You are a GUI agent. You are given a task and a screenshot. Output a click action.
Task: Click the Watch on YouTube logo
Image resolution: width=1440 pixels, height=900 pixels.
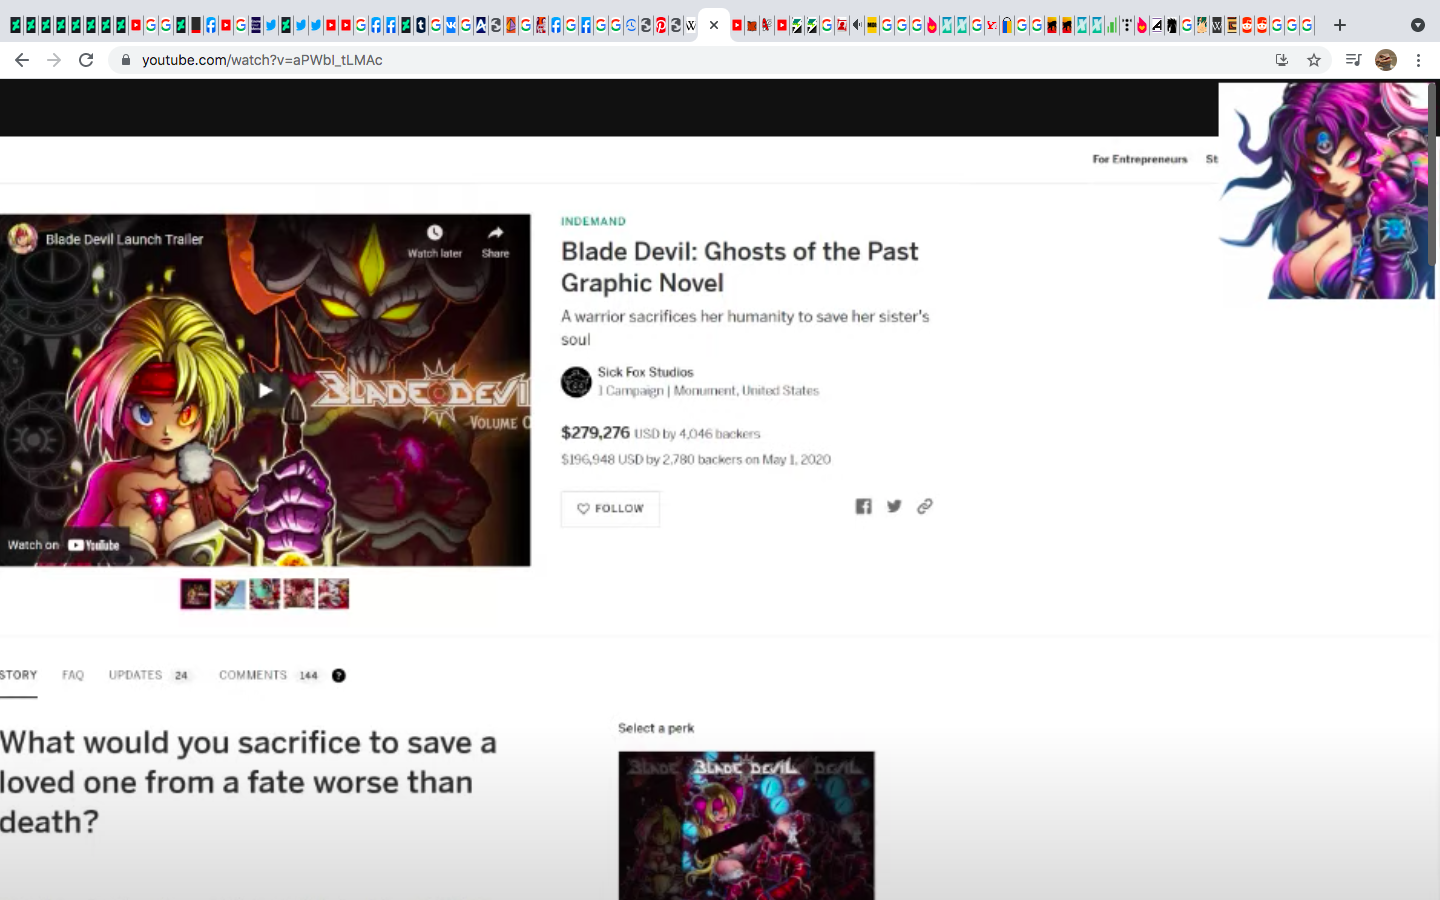coord(94,545)
